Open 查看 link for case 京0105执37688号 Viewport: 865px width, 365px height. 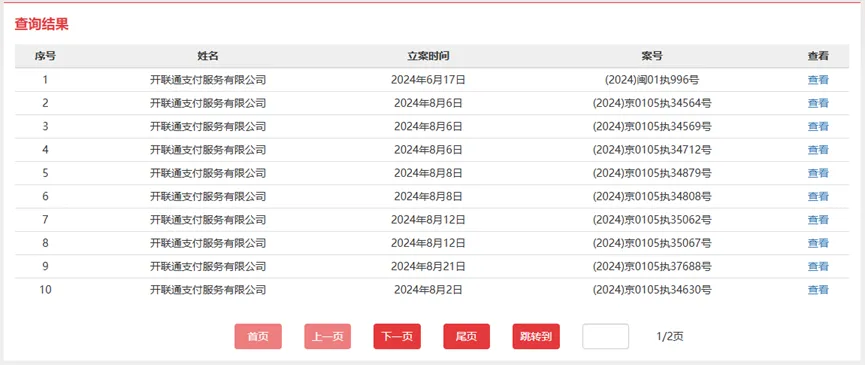tap(818, 266)
